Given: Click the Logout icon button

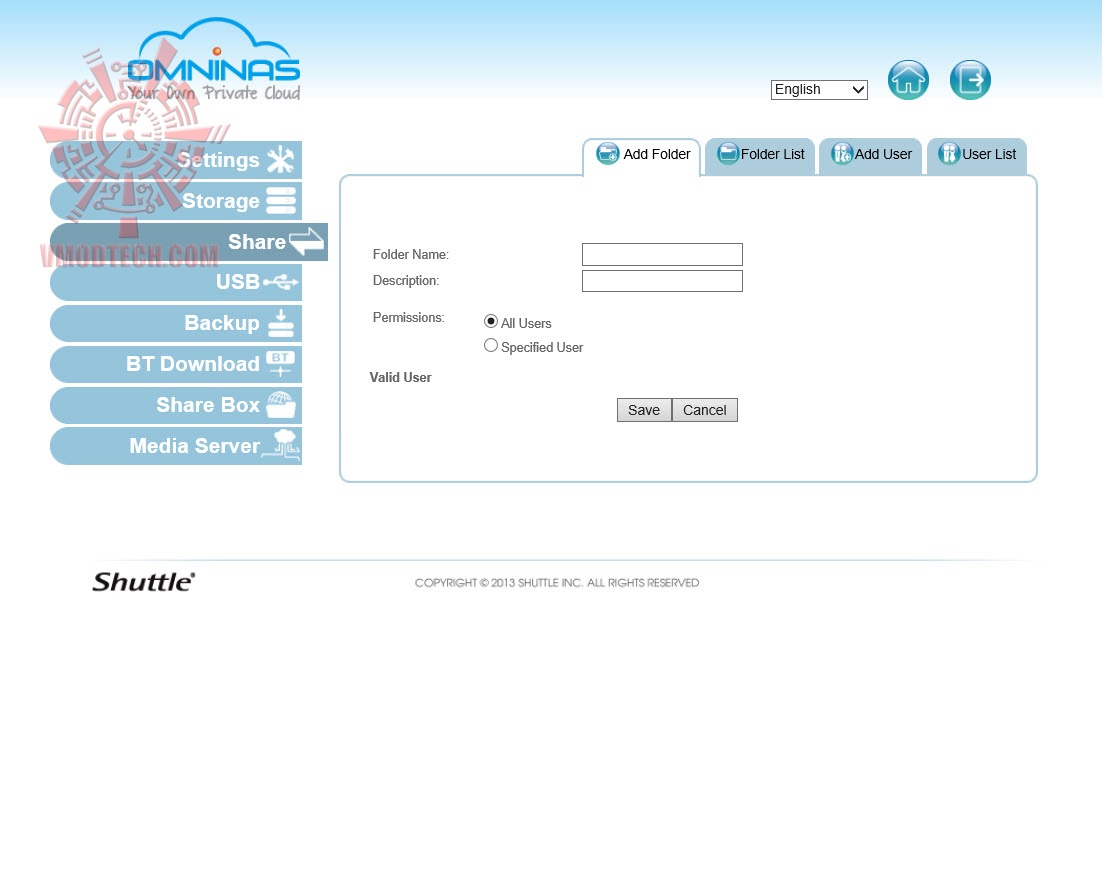Looking at the screenshot, I should pos(970,80).
